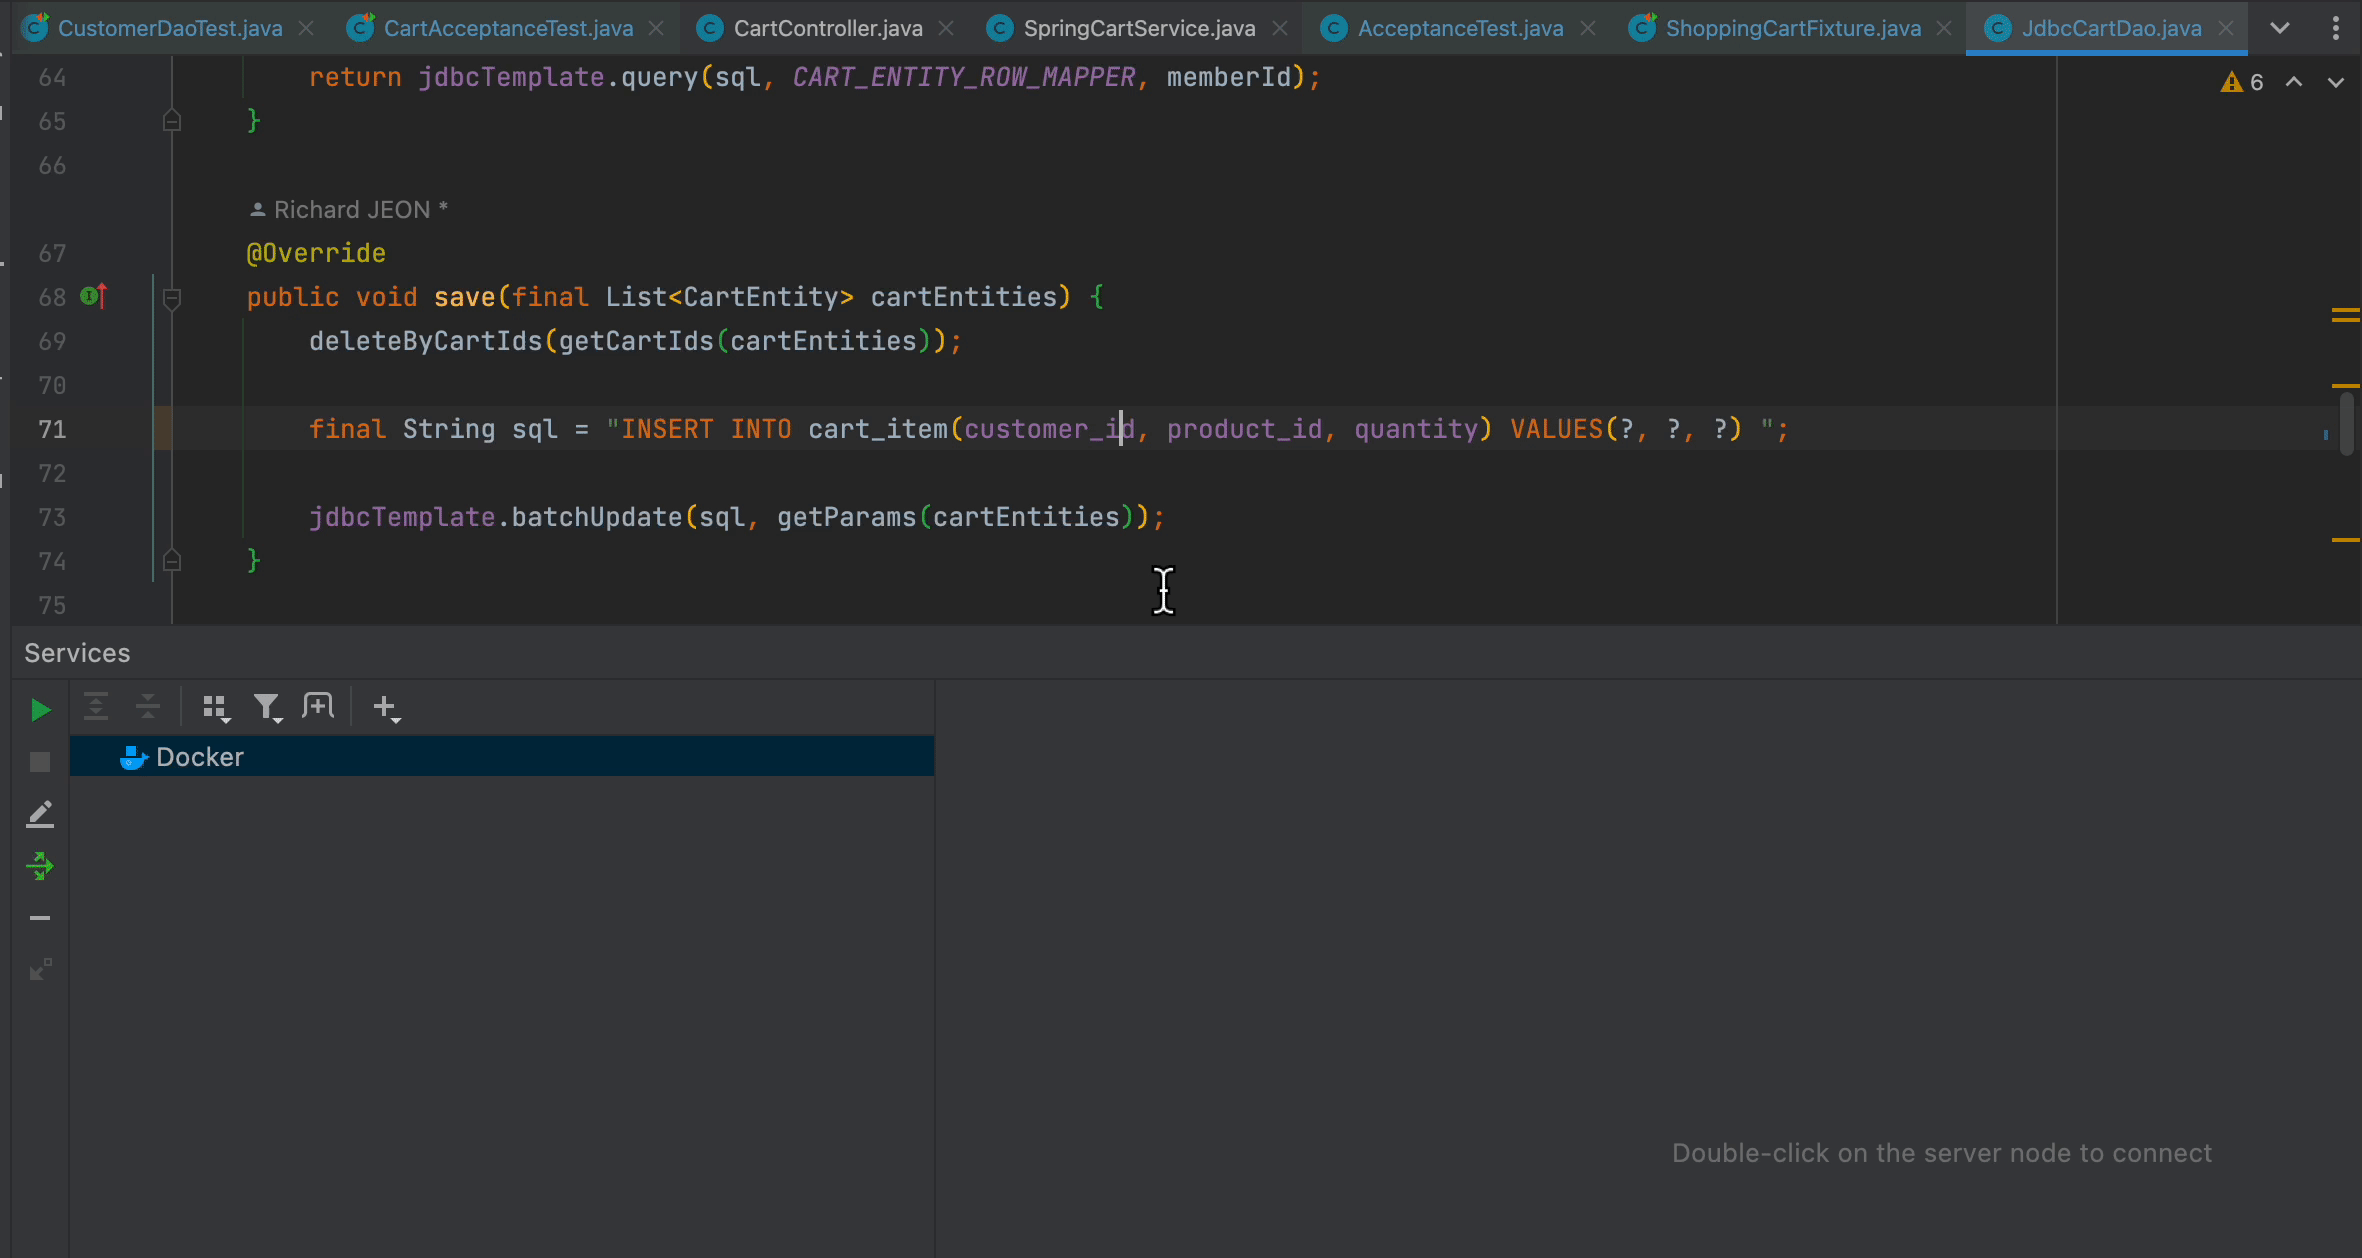Toggle the fold marker at line 74

(172, 561)
